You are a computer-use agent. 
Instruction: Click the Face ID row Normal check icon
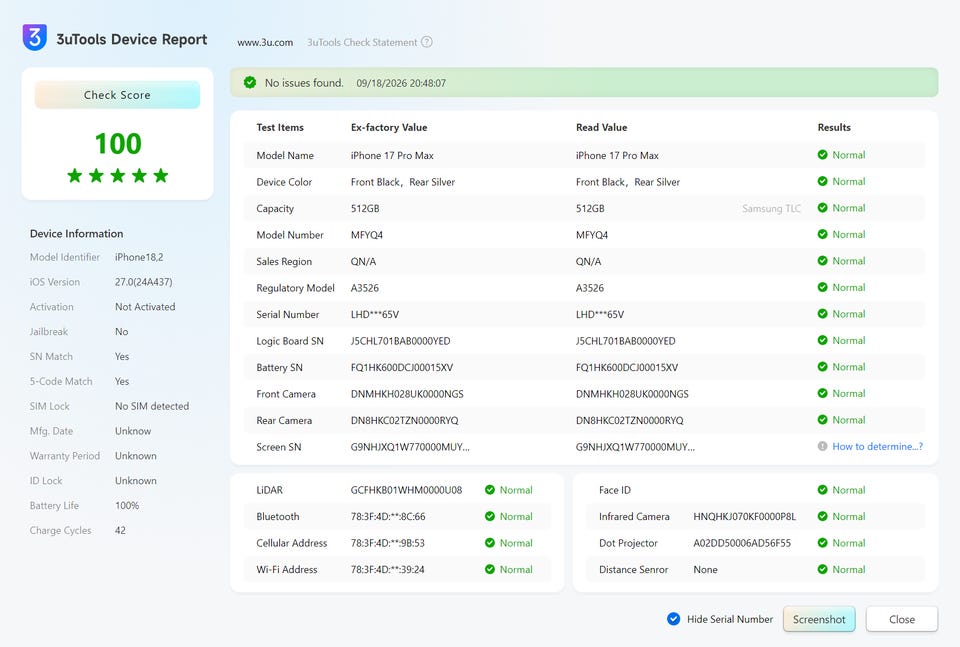pyautogui.click(x=822, y=490)
